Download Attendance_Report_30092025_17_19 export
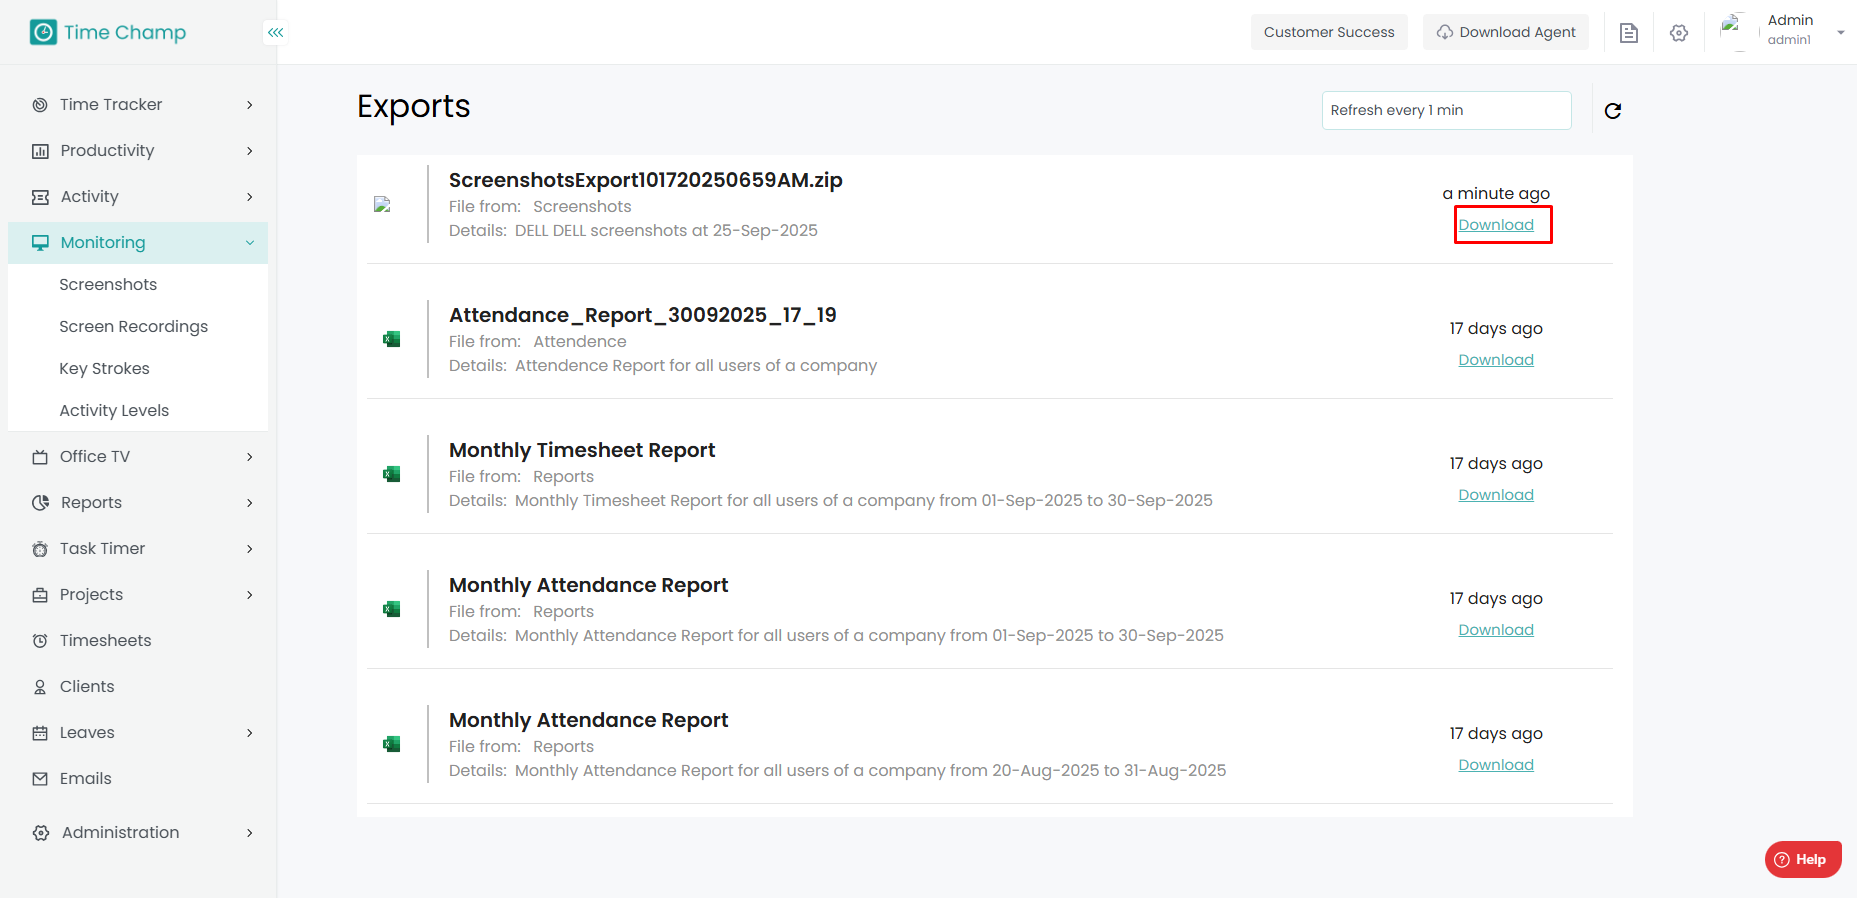 [x=1496, y=360]
